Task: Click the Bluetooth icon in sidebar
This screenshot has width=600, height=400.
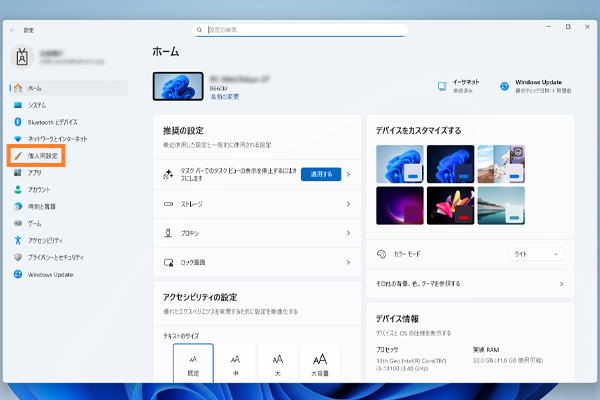Action: click(18, 122)
